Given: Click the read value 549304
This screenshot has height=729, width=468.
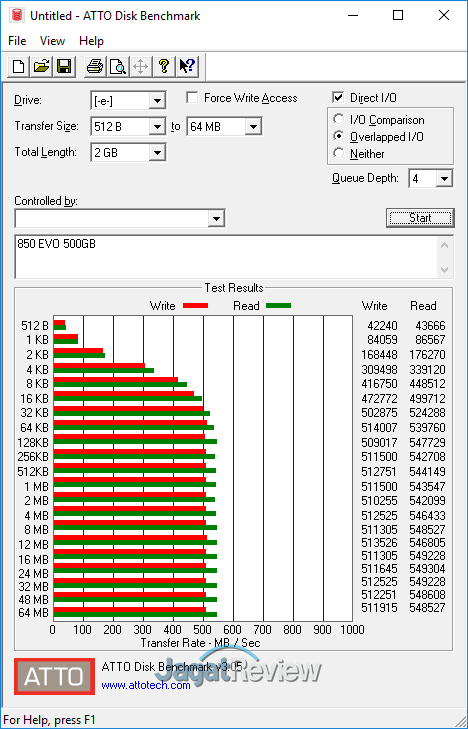Looking at the screenshot, I should [428, 569].
